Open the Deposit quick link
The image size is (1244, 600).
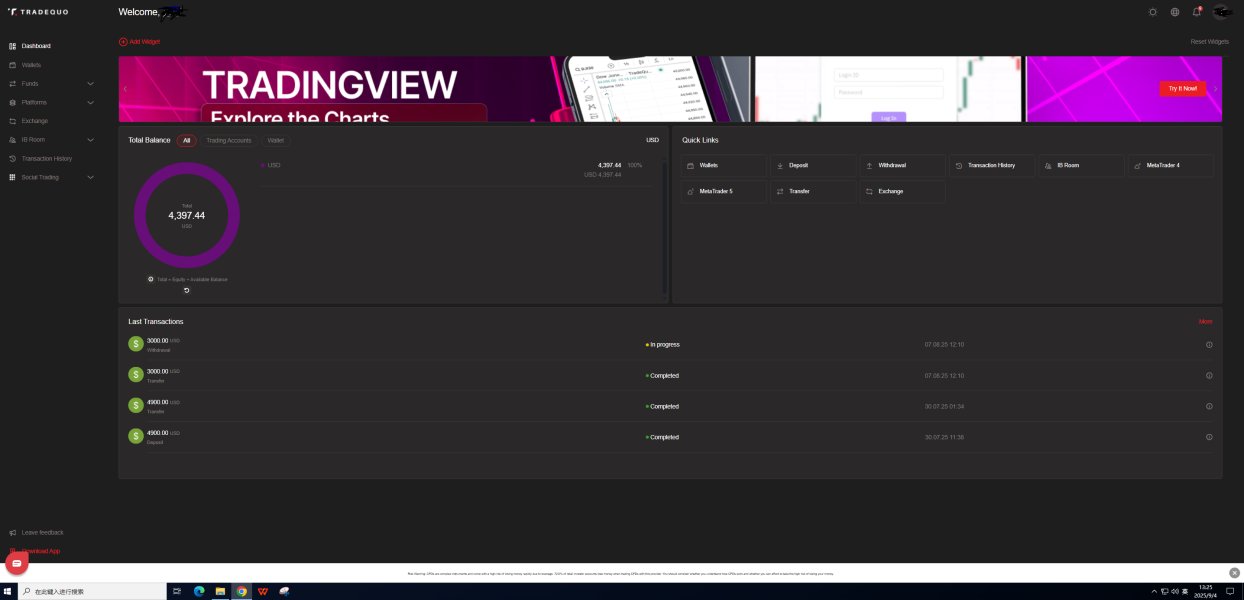coord(813,165)
